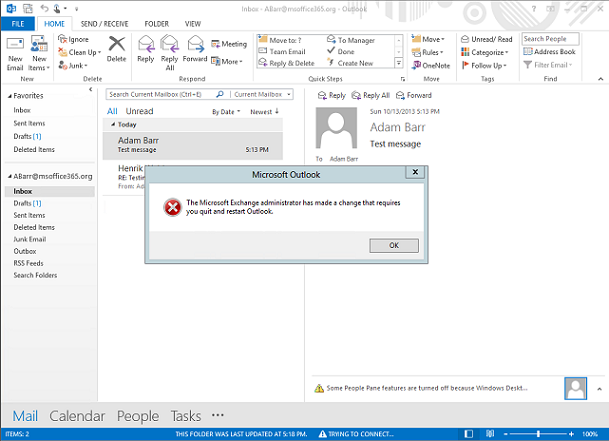
Task: Open the Move dropdown in the ribbon
Action: click(x=428, y=39)
